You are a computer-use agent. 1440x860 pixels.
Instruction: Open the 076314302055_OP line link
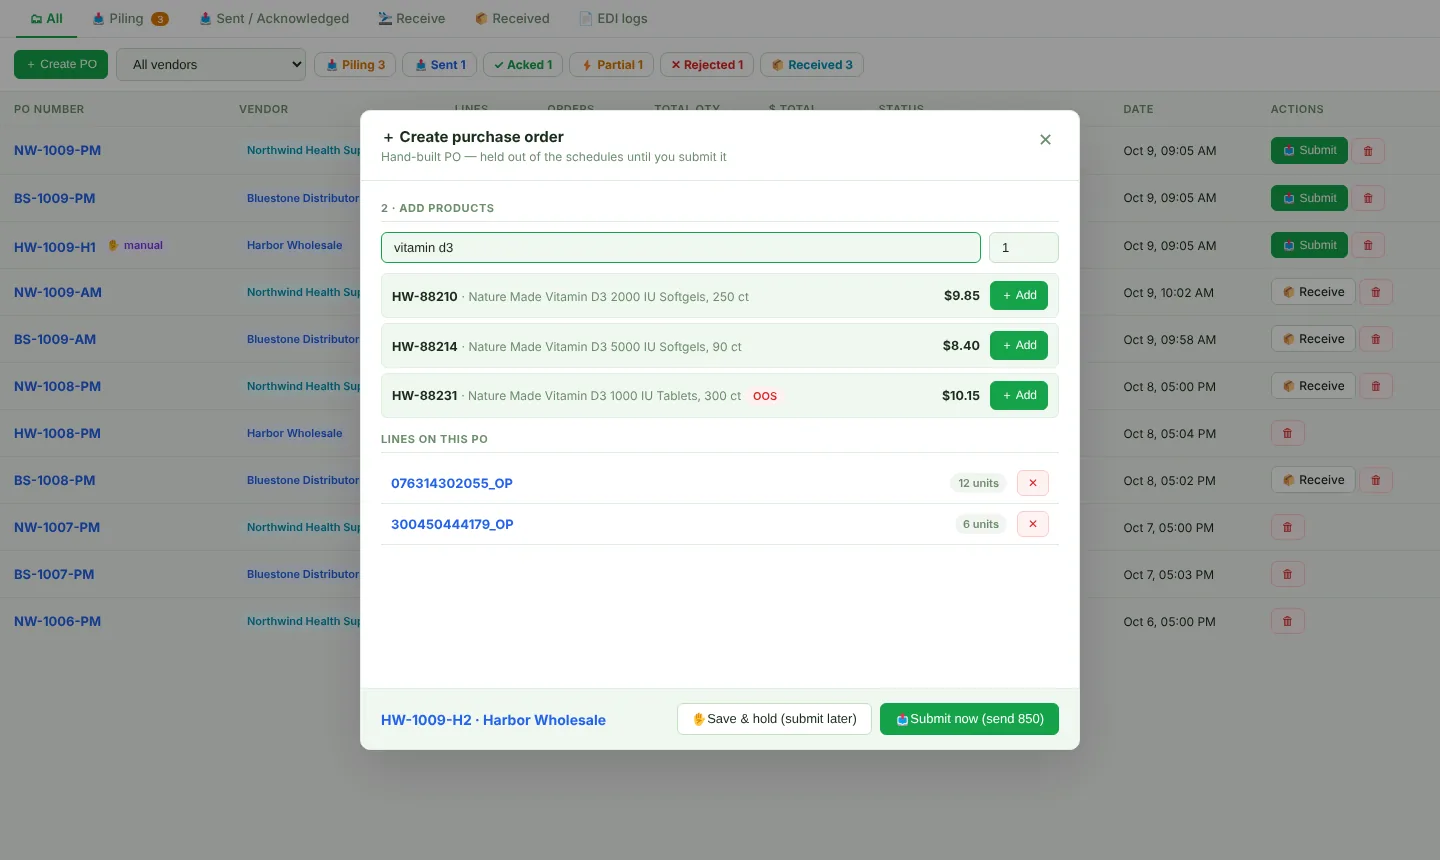452,483
